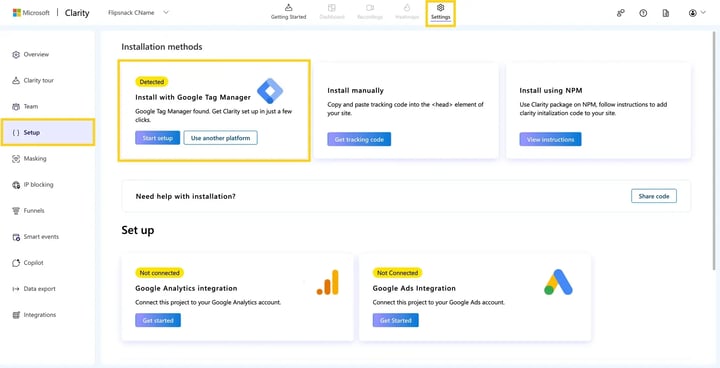720x368 pixels.
Task: Click the Google Analytics logo
Action: click(327, 282)
